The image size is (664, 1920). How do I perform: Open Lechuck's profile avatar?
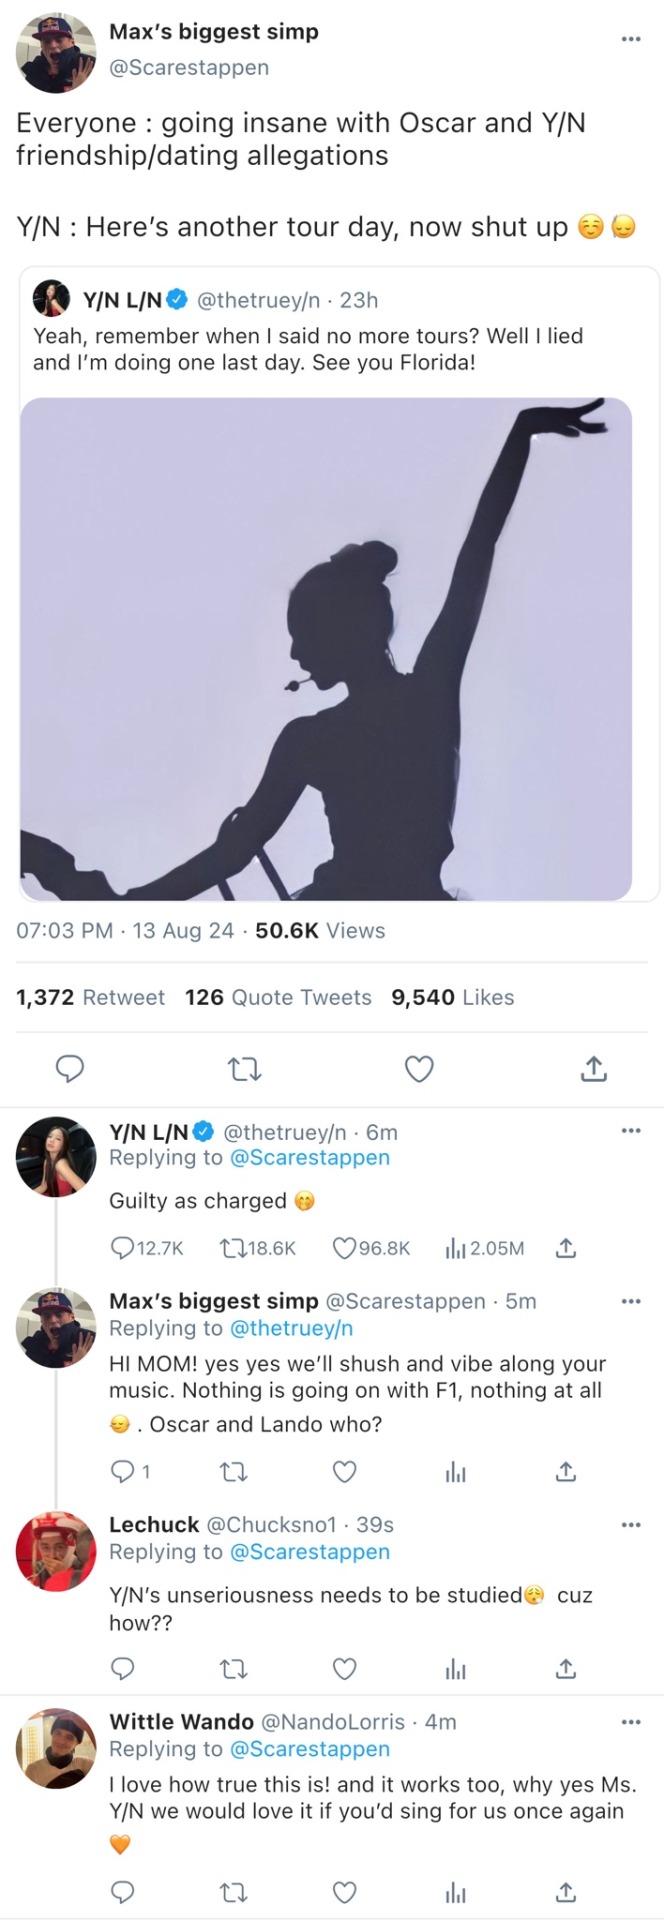[56, 1550]
